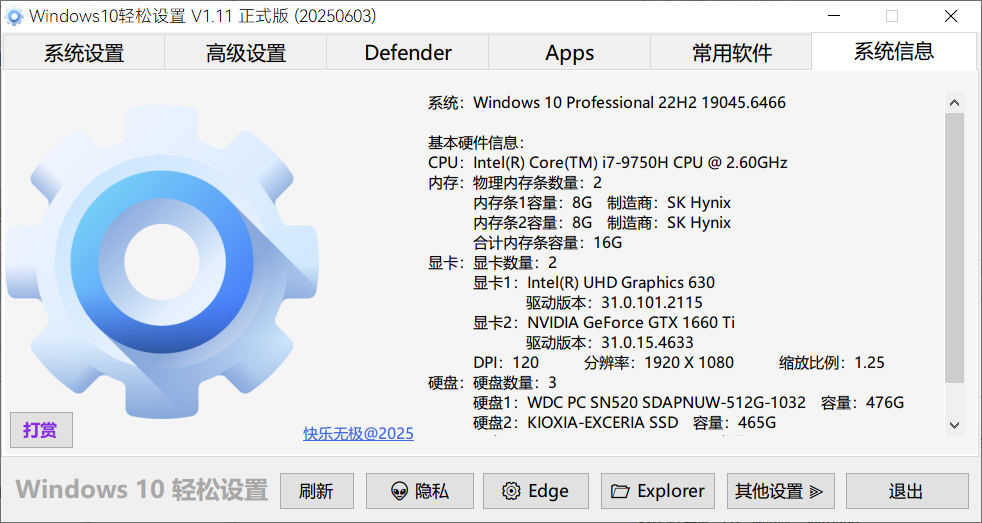Open the folder icon Explorer button
The image size is (982, 523).
pos(657,491)
